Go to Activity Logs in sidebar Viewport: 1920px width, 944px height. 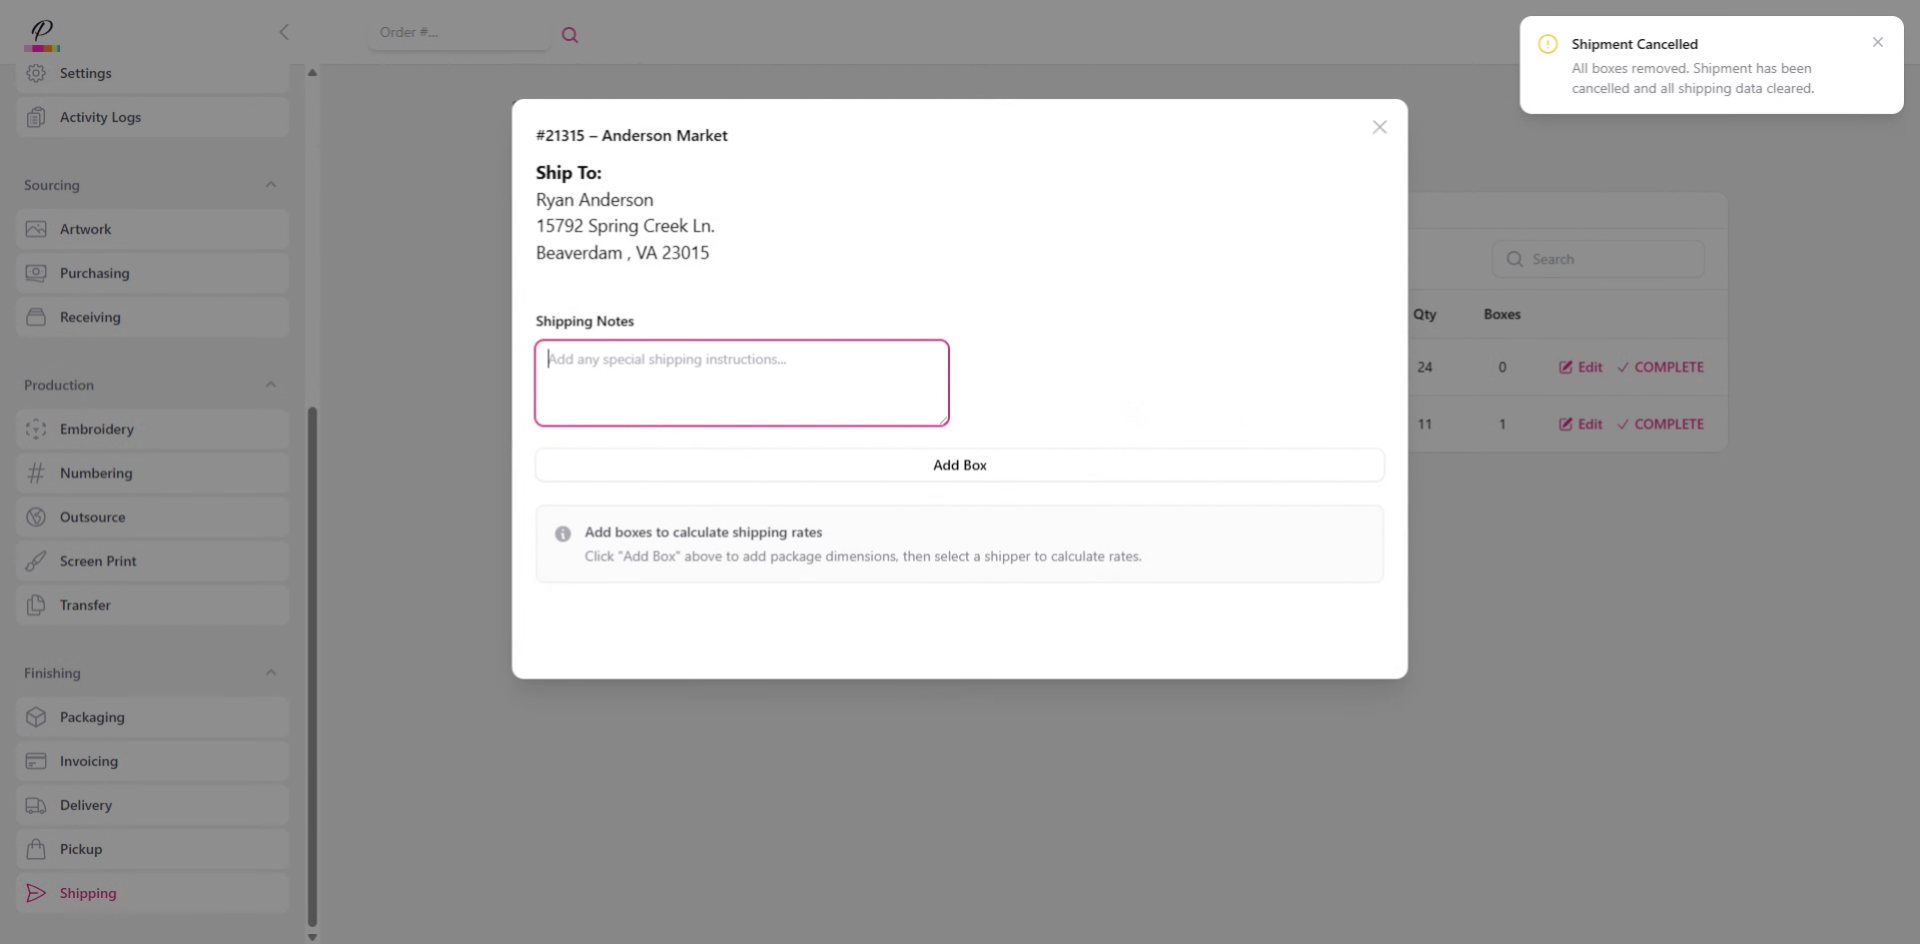pos(152,117)
